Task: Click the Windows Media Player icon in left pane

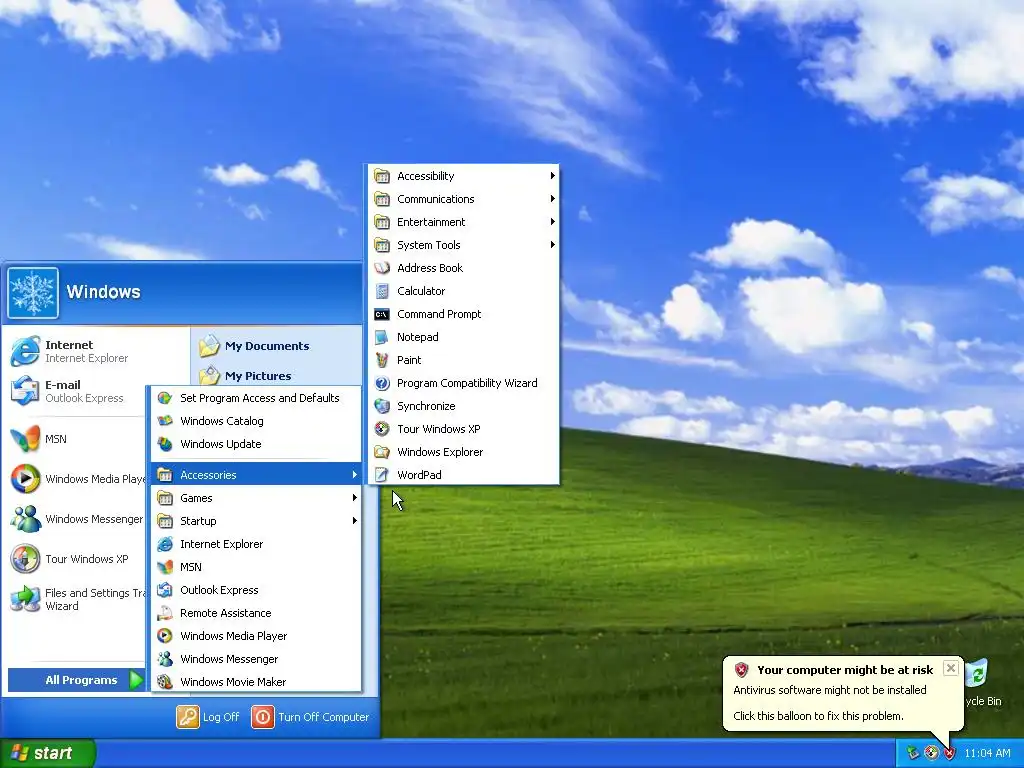Action: coord(25,479)
